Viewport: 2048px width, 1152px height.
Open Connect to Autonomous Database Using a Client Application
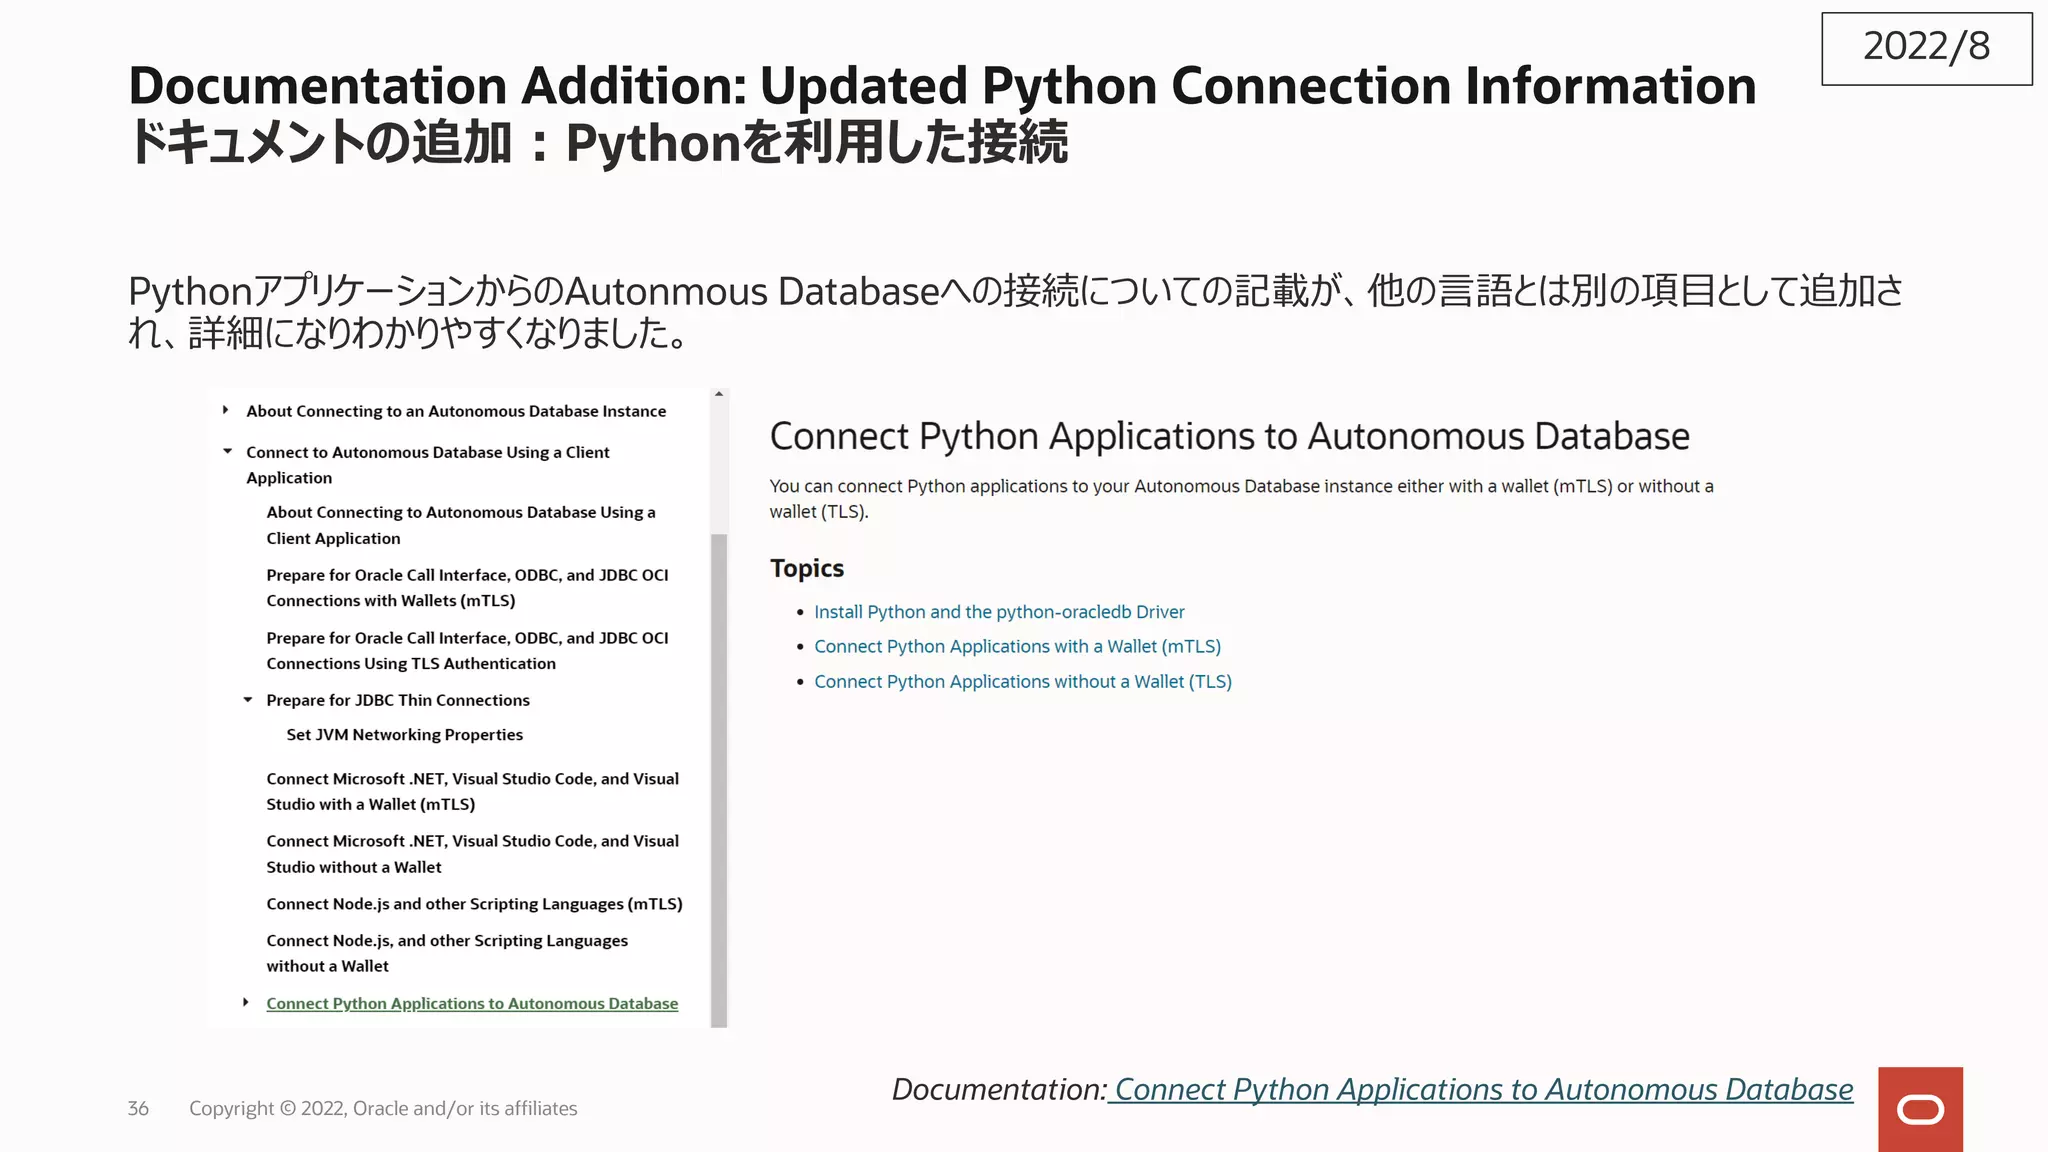(428, 465)
